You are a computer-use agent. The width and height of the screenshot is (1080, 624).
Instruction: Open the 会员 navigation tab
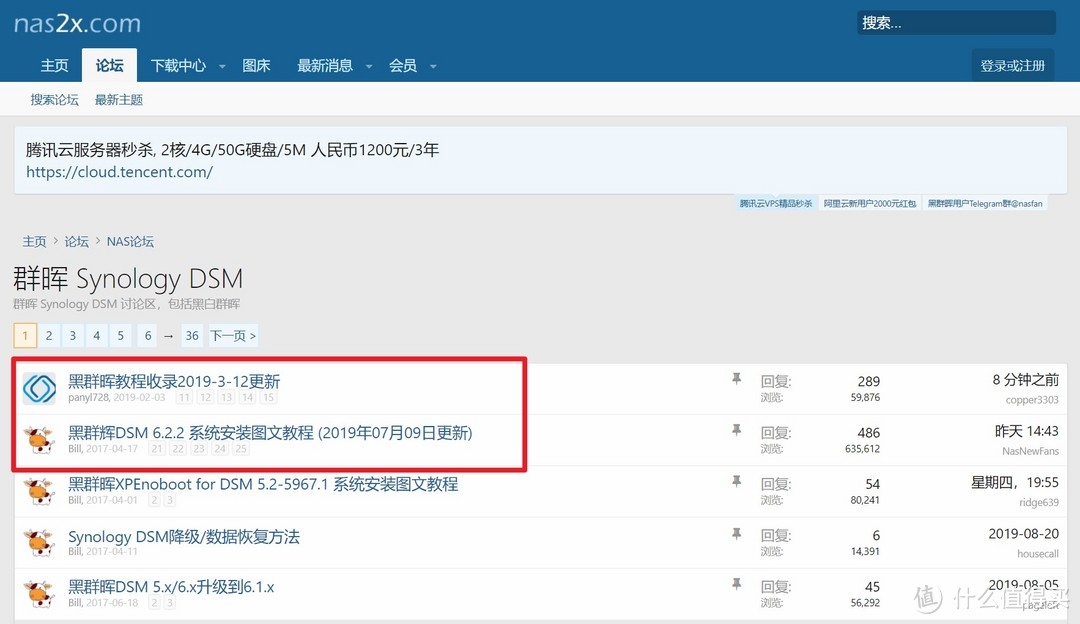click(403, 65)
